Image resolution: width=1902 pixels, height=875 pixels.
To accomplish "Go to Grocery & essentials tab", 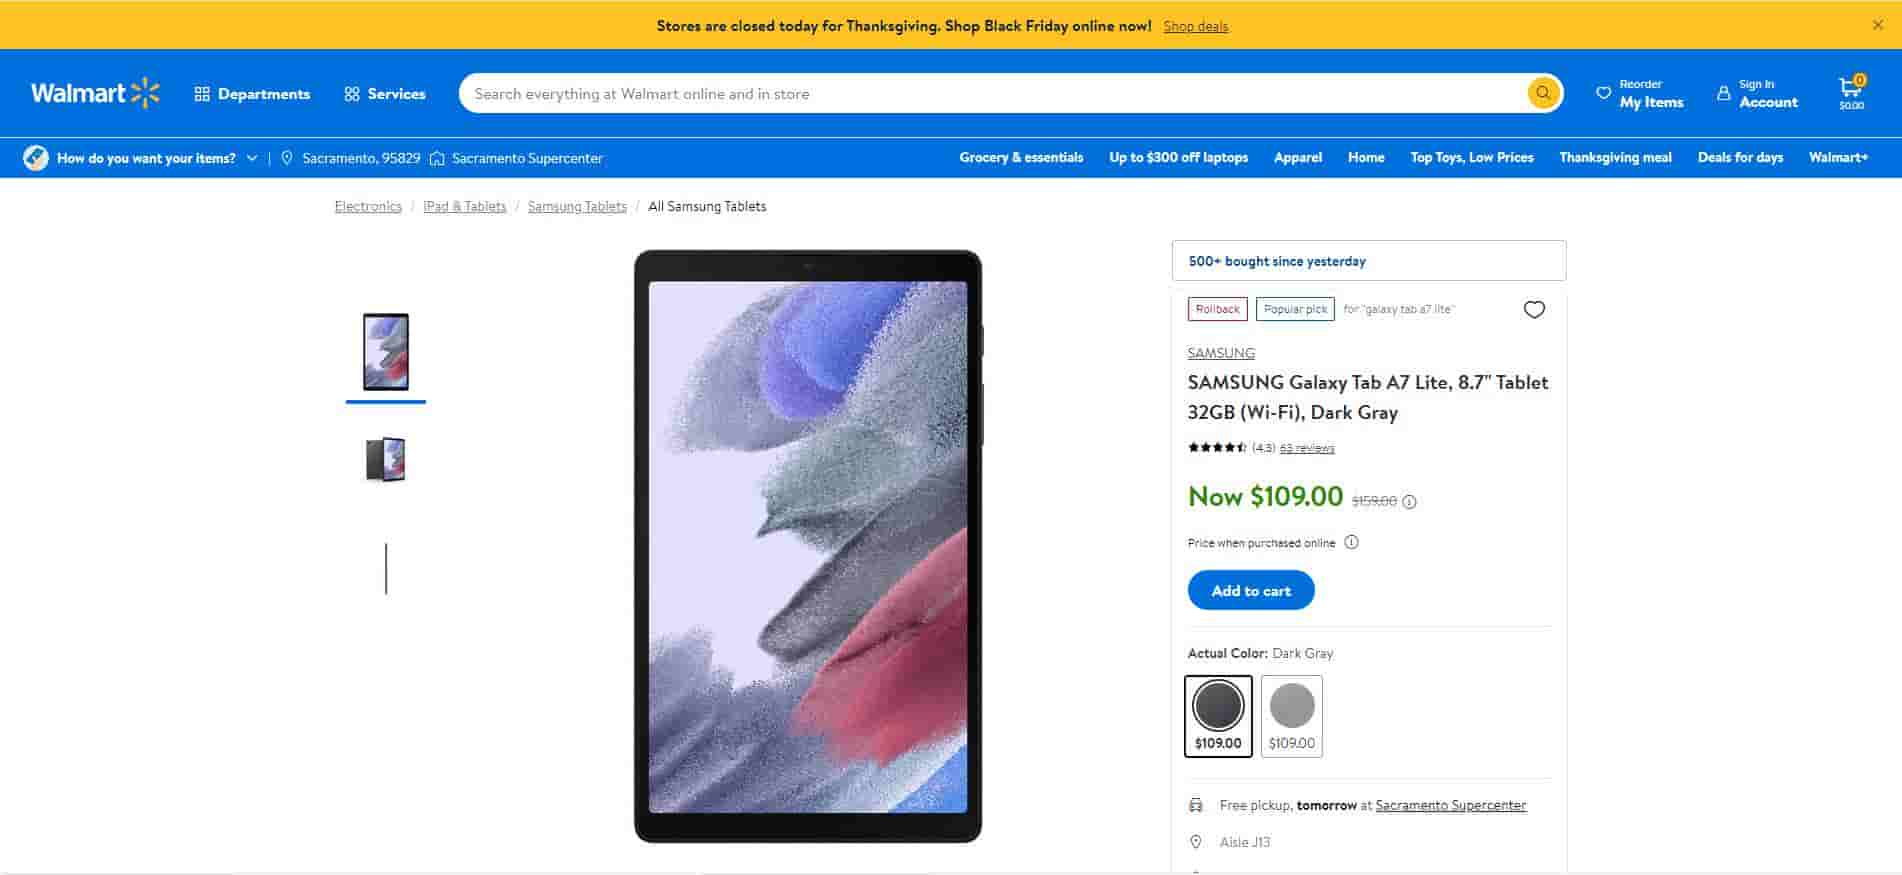I will coord(1020,158).
